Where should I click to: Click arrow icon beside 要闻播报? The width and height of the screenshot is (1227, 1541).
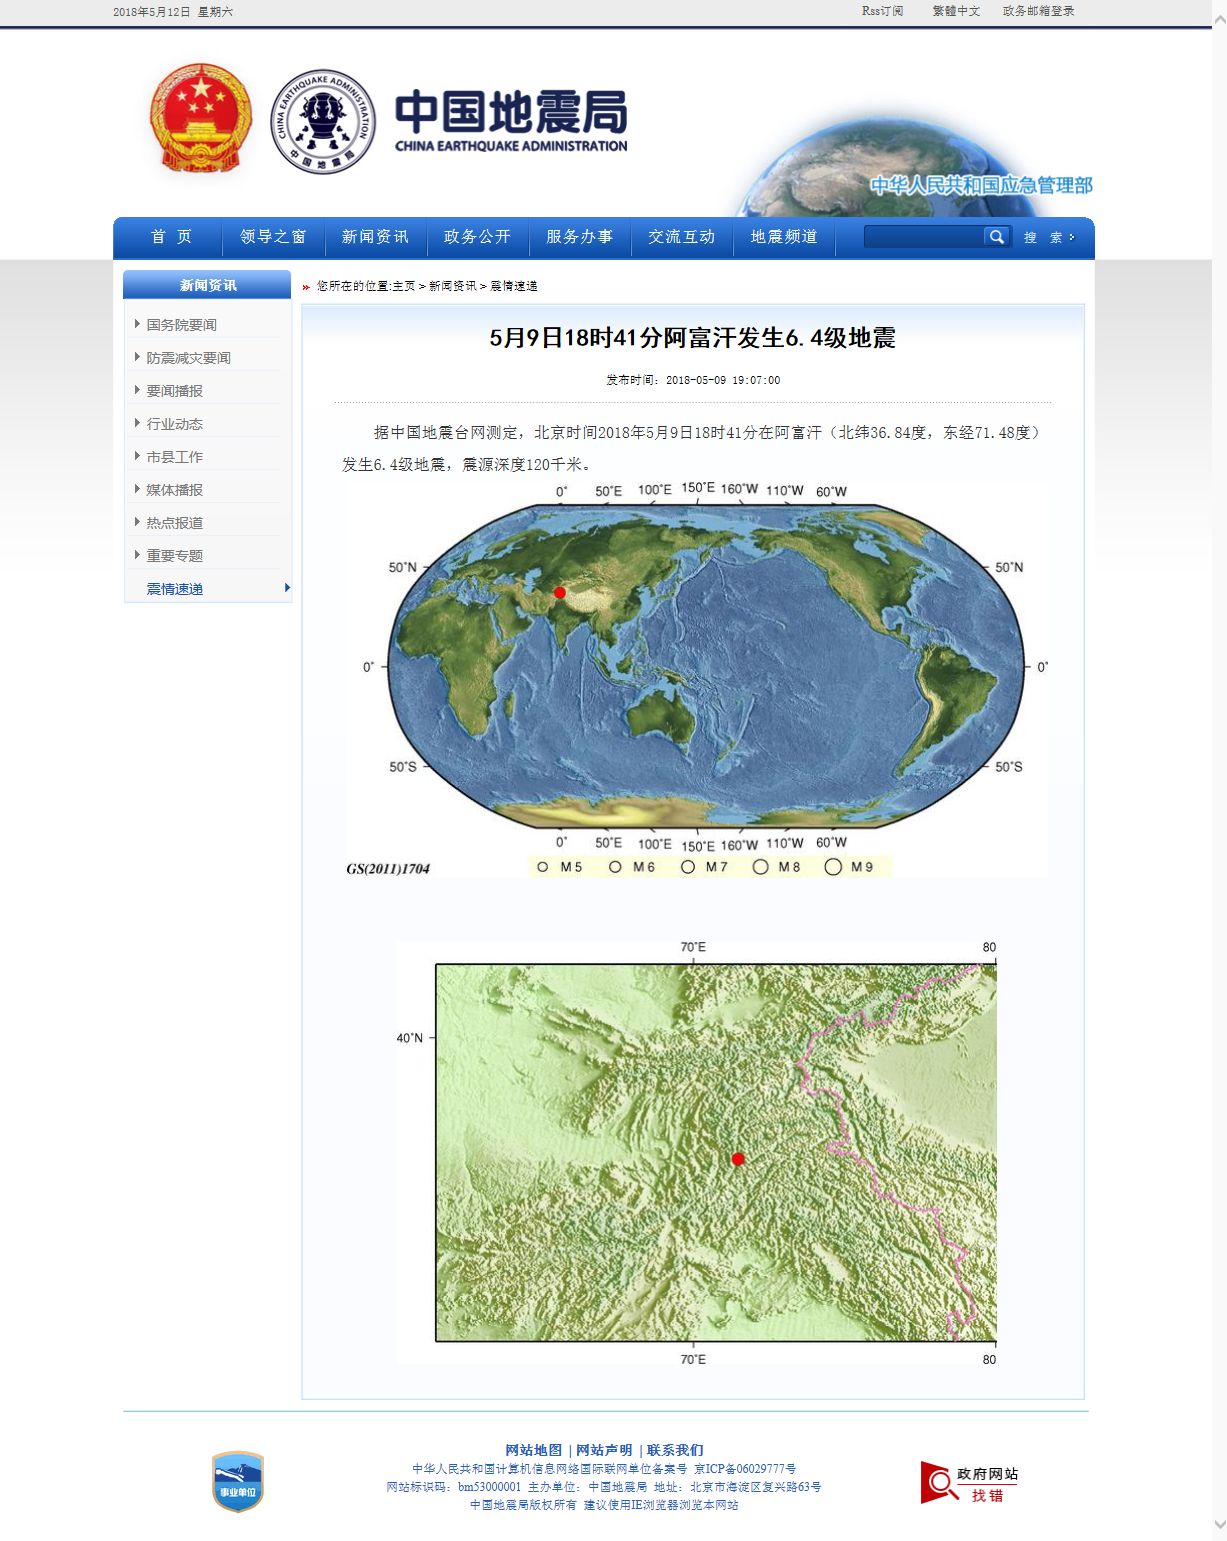click(137, 390)
